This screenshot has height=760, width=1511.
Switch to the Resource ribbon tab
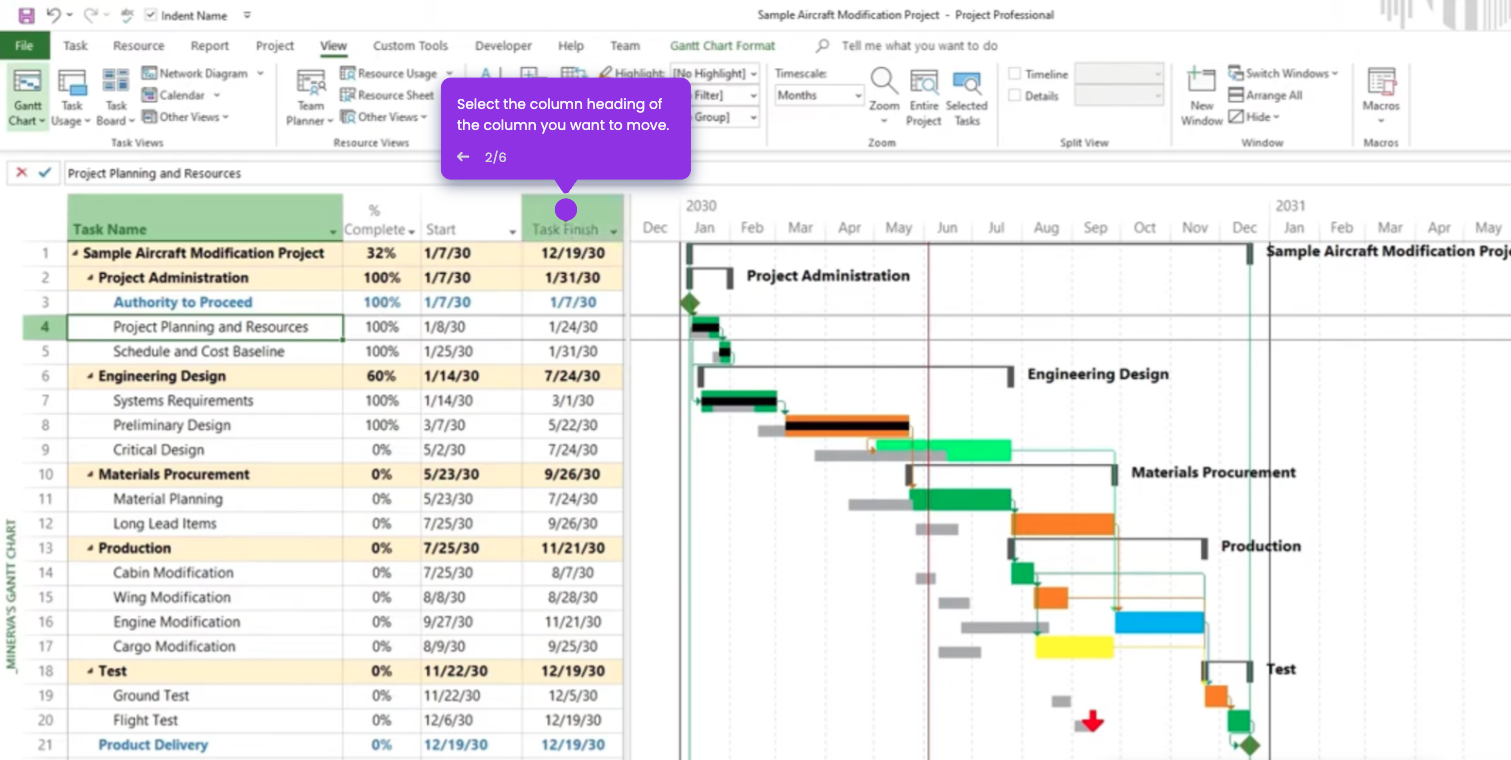coord(139,46)
